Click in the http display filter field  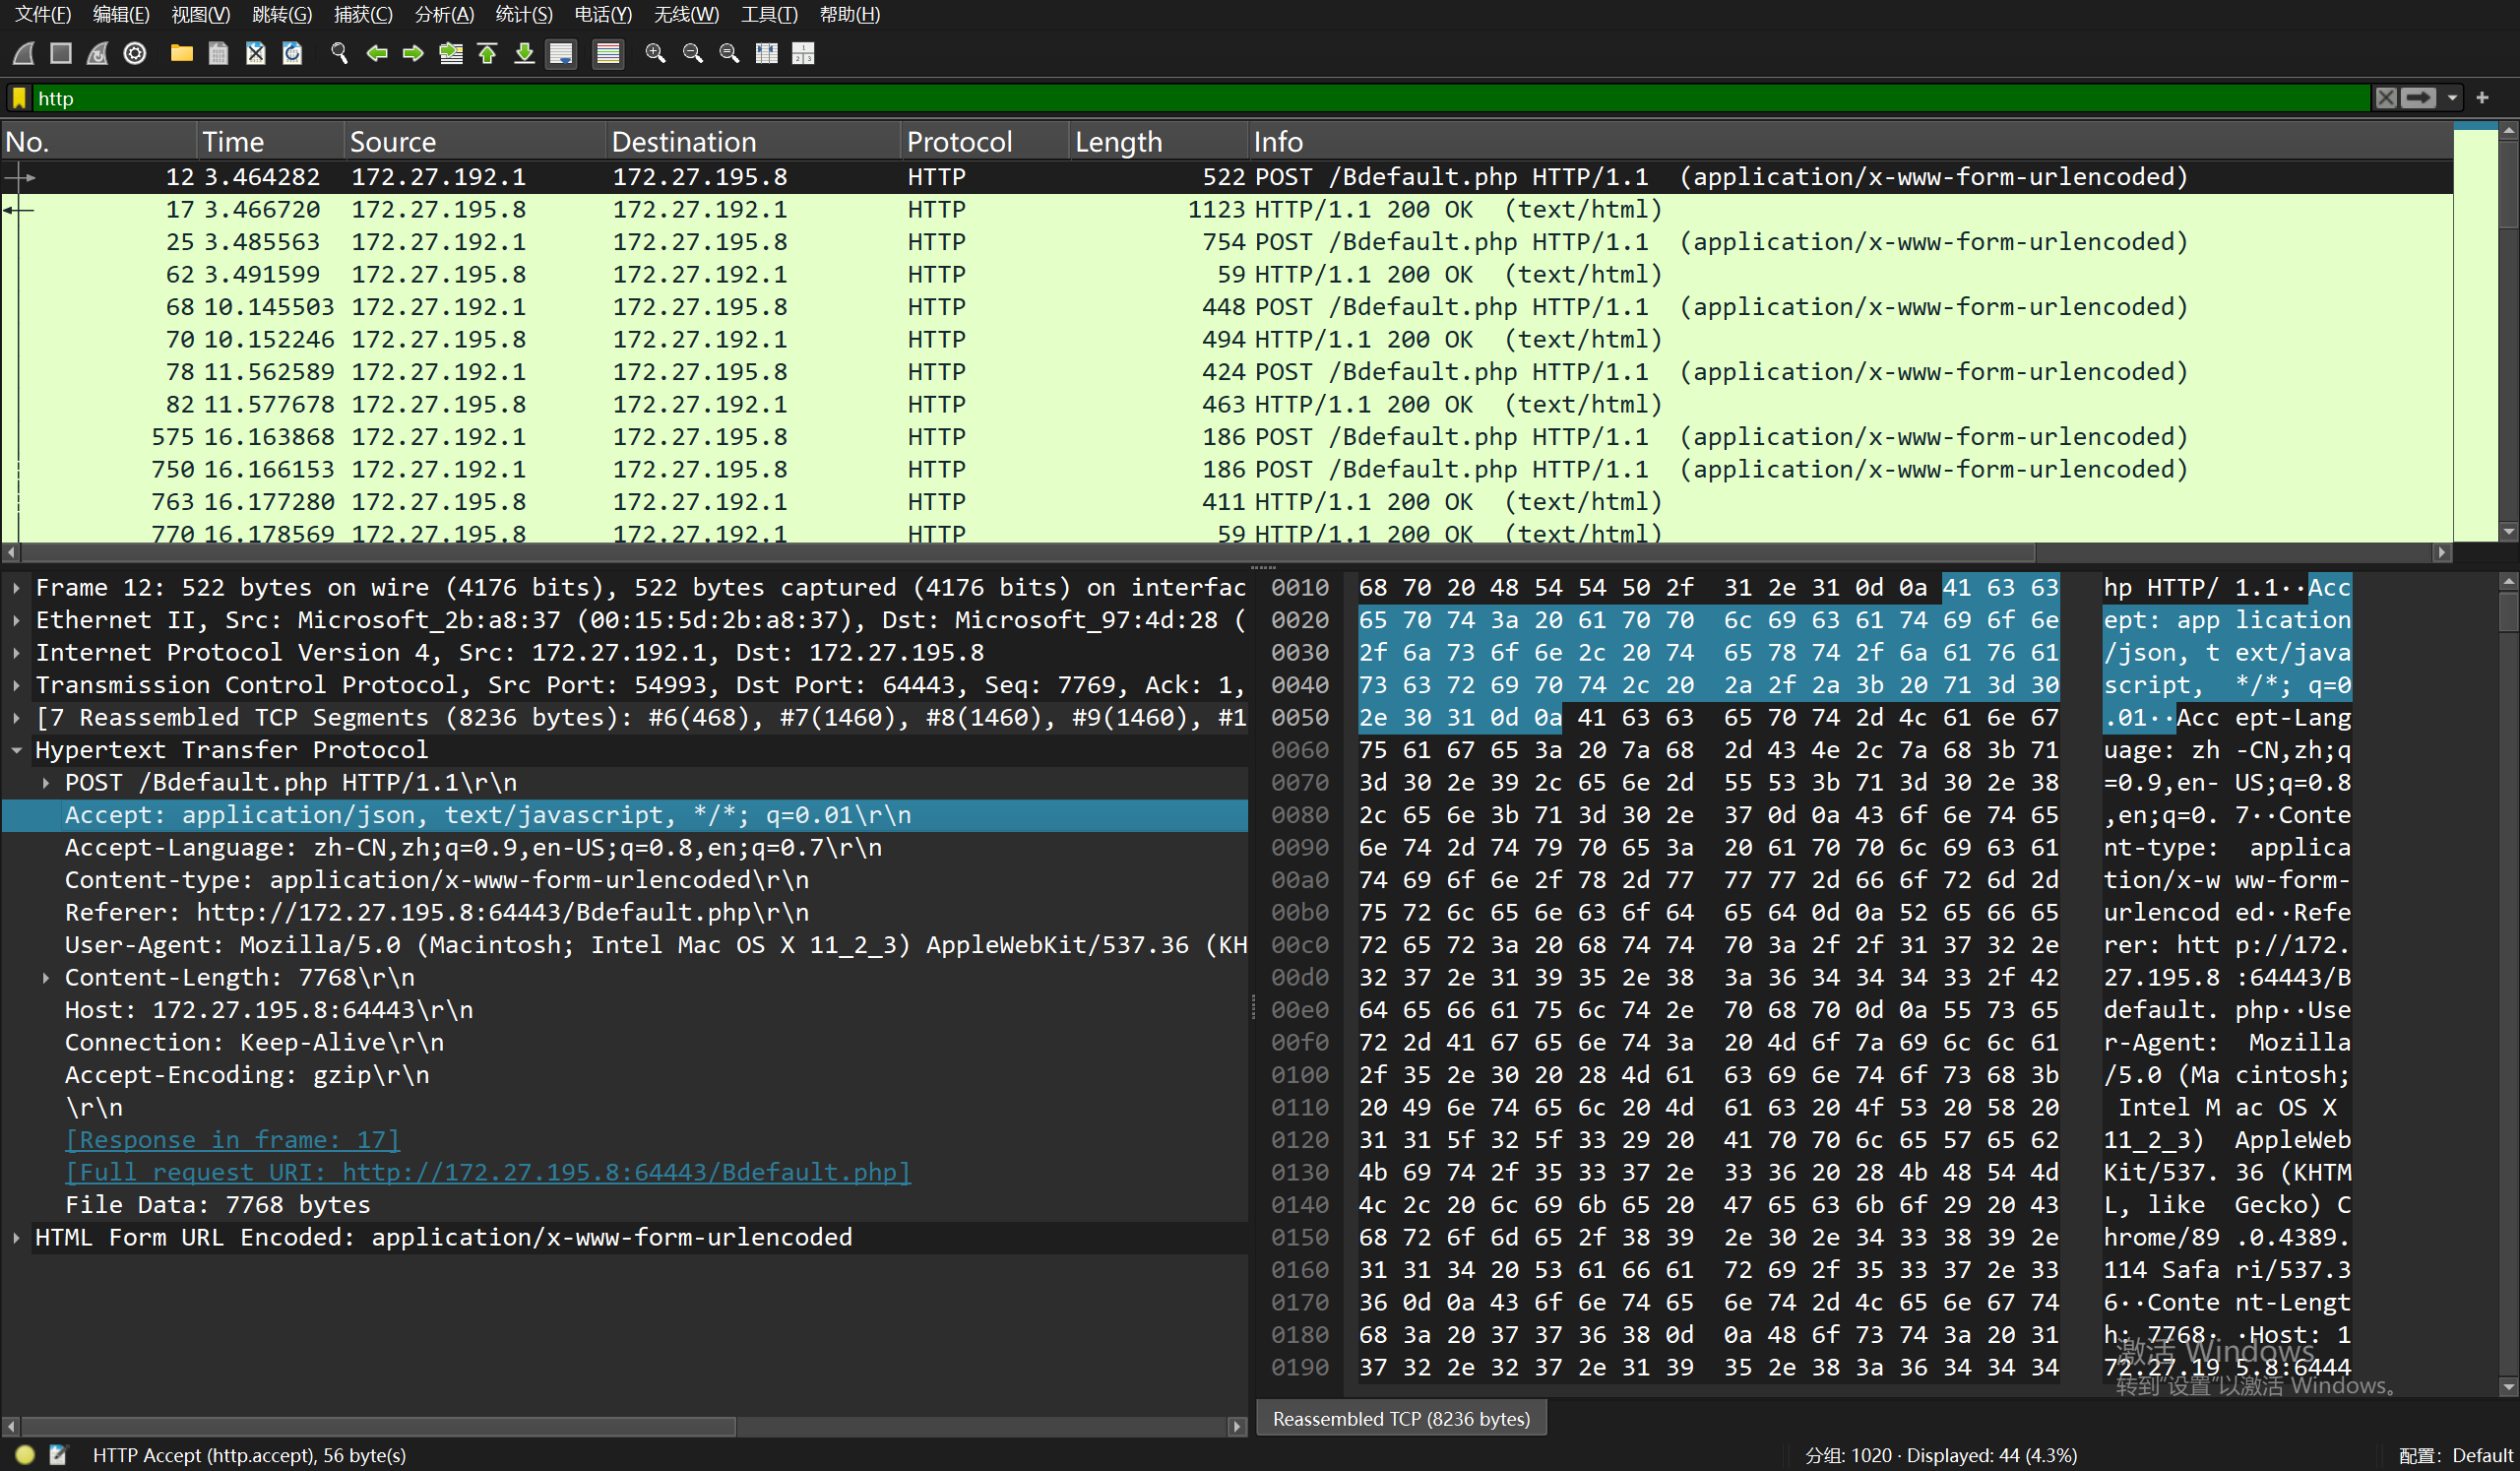point(1200,98)
